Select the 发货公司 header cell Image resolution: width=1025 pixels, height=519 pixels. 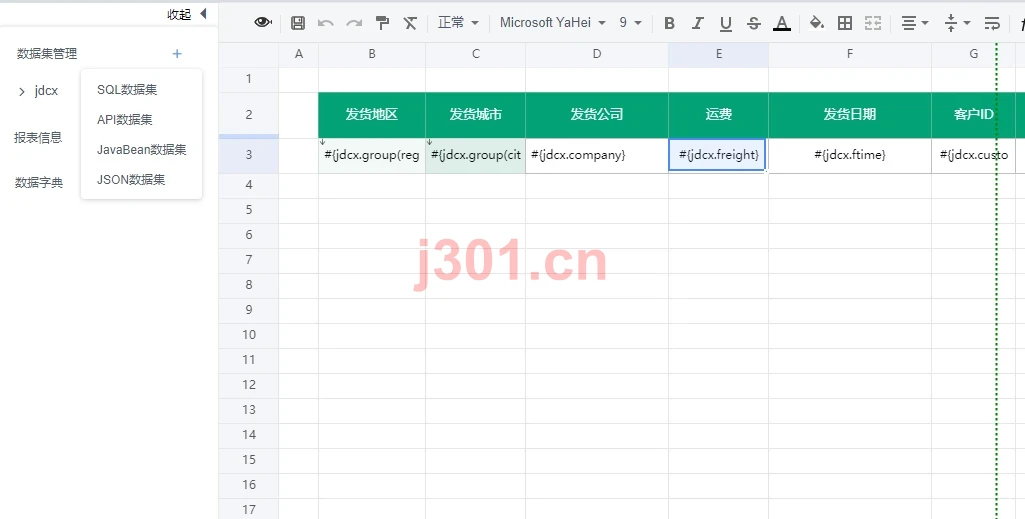(597, 114)
